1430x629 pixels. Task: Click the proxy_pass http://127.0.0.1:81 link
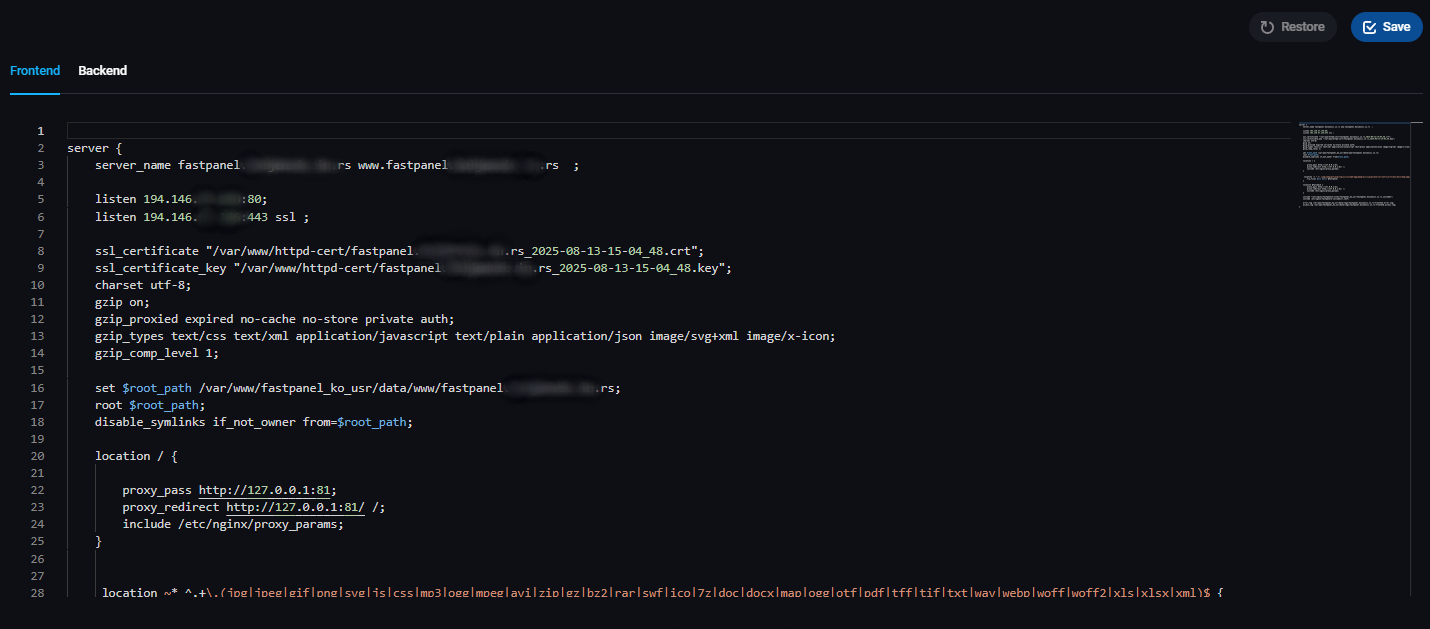point(265,490)
